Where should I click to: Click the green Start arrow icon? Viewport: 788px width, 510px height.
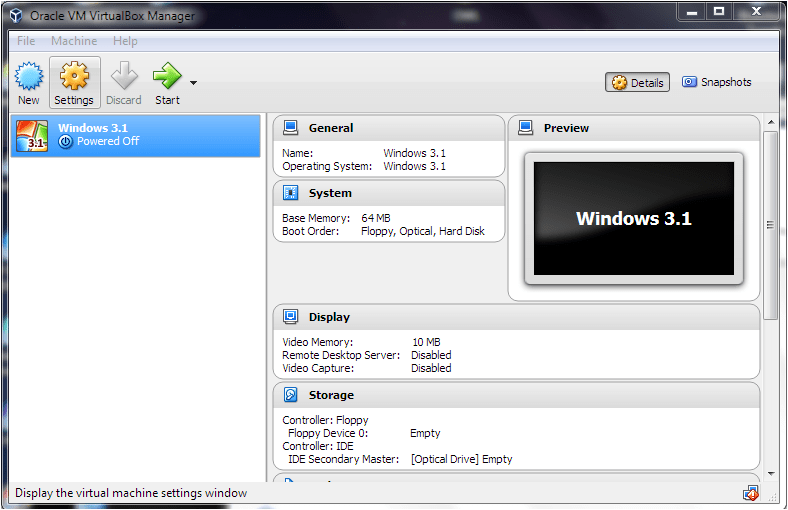click(x=166, y=76)
